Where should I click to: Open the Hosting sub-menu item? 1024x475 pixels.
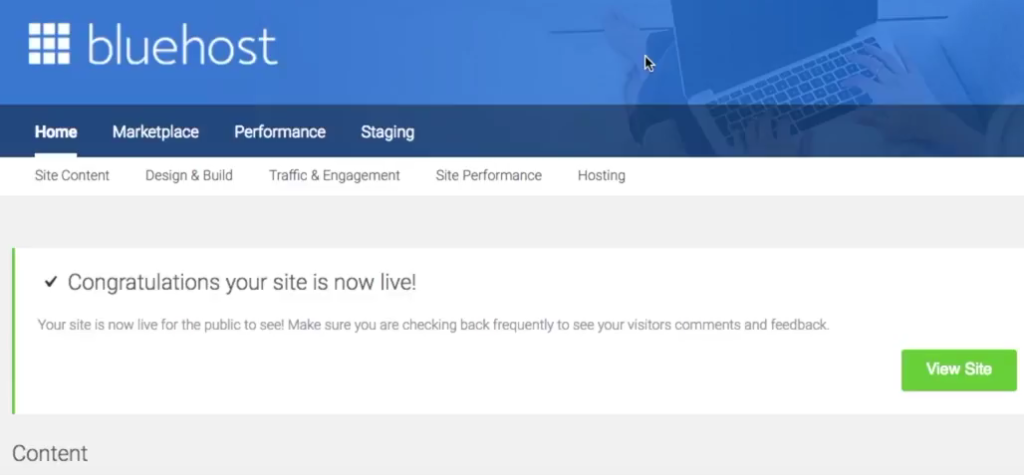pyautogui.click(x=601, y=175)
